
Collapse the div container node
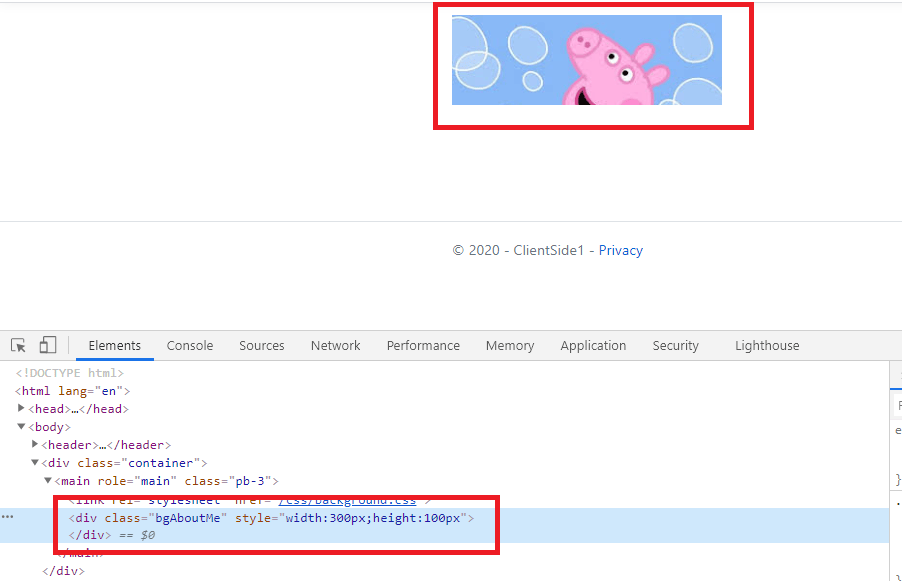coord(35,462)
